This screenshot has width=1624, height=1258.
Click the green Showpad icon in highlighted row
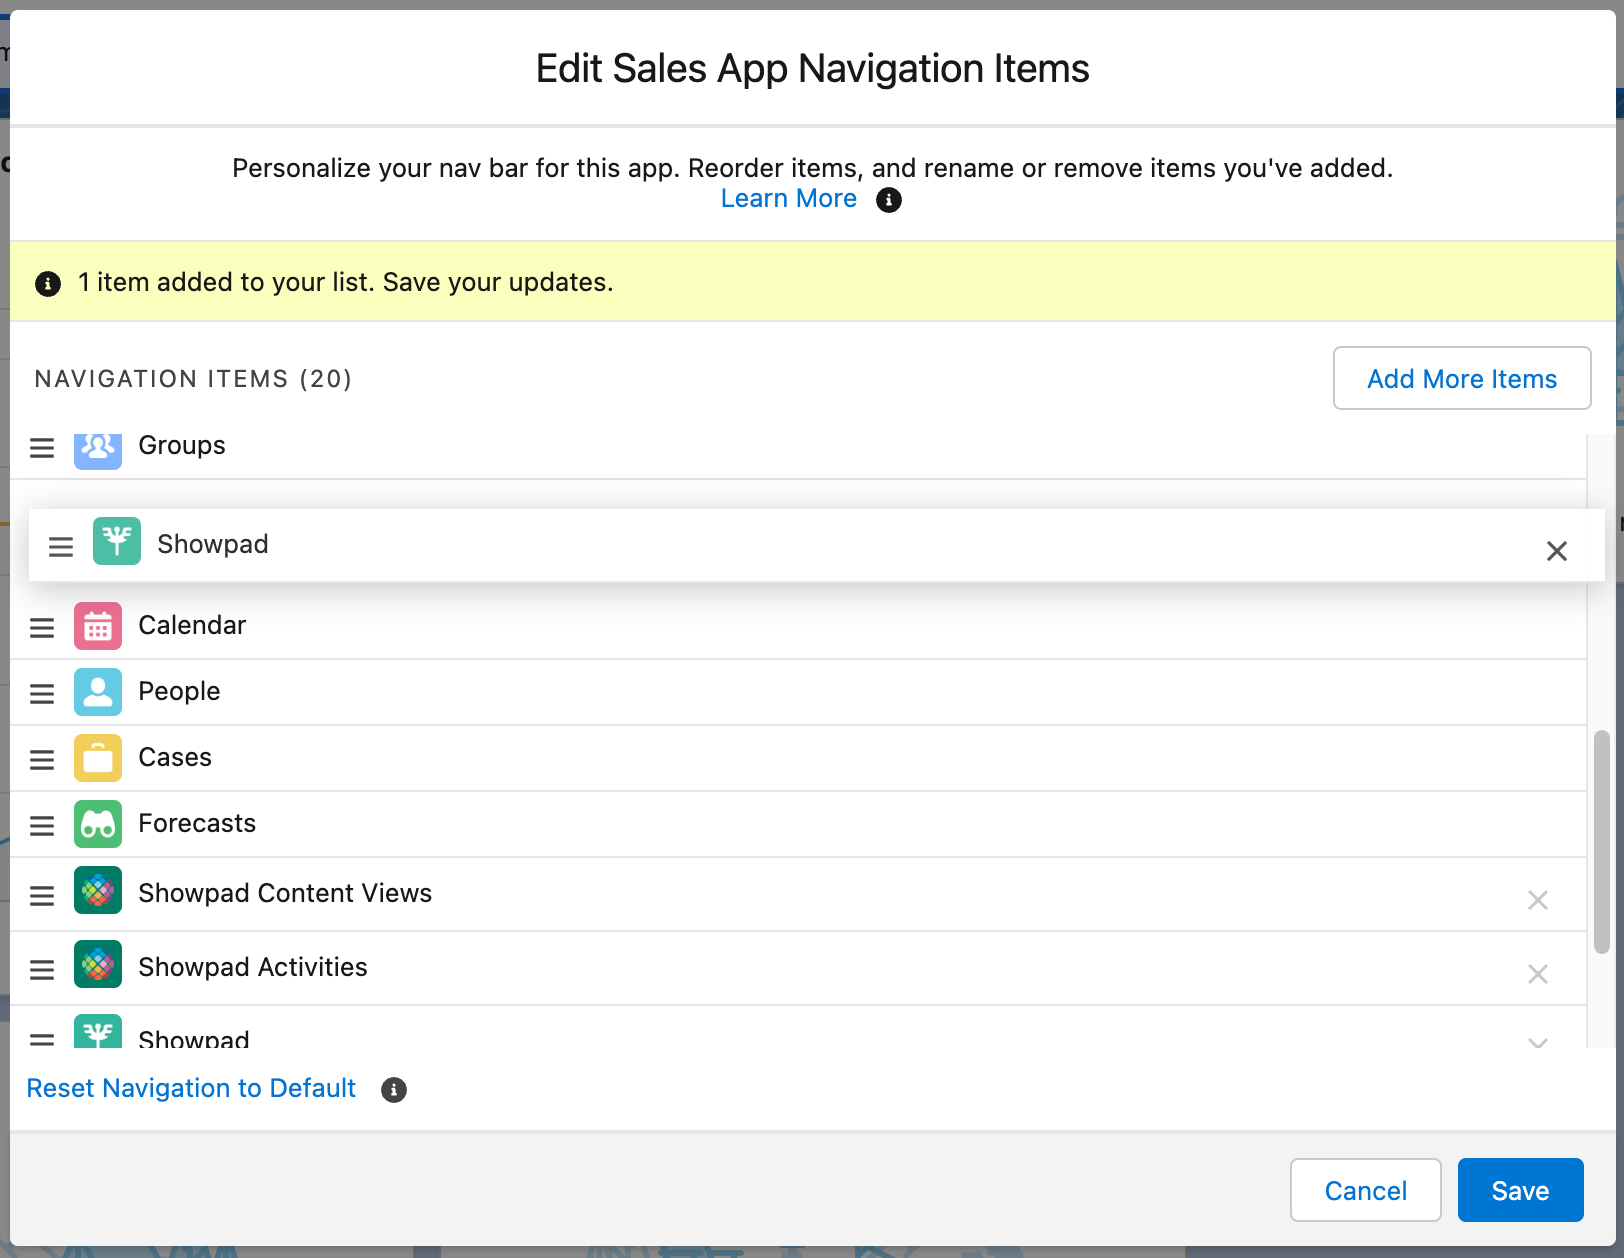[117, 543]
